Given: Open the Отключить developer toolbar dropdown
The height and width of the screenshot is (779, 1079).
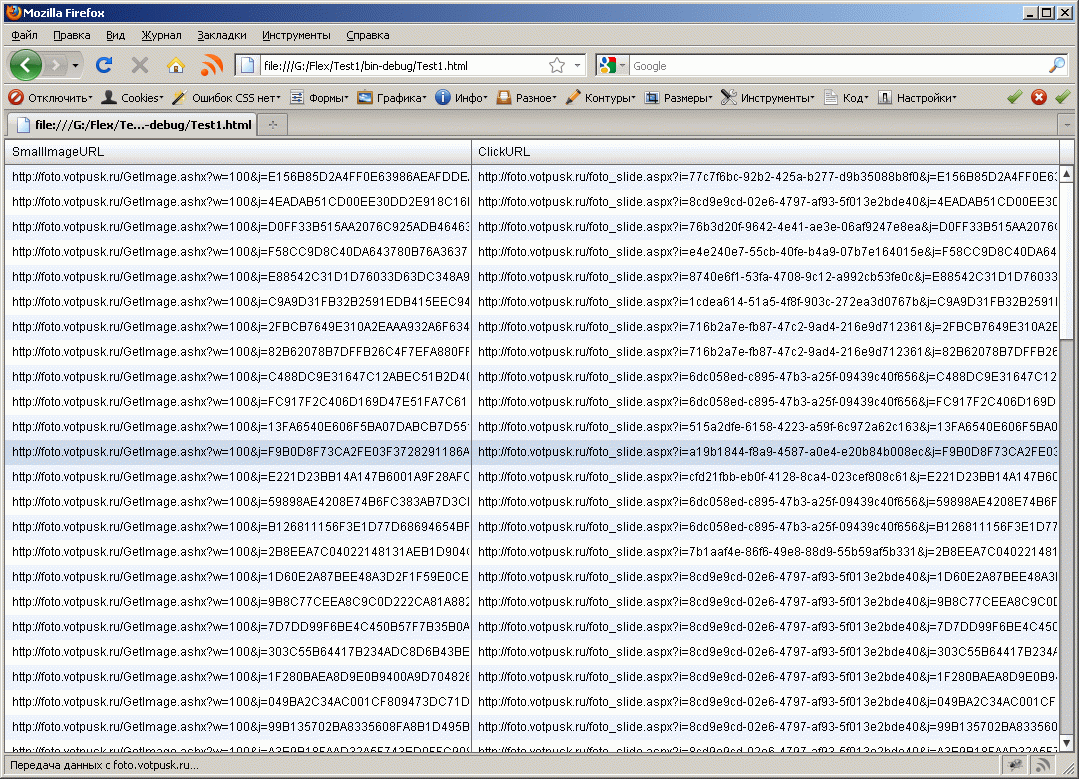Looking at the screenshot, I should coord(50,98).
